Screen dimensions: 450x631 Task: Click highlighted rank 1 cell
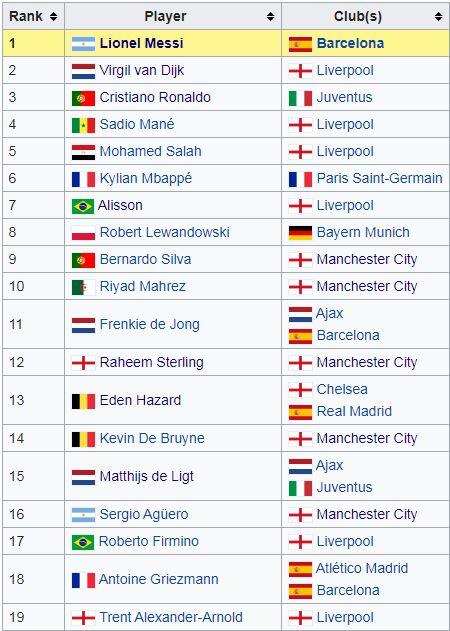point(33,43)
